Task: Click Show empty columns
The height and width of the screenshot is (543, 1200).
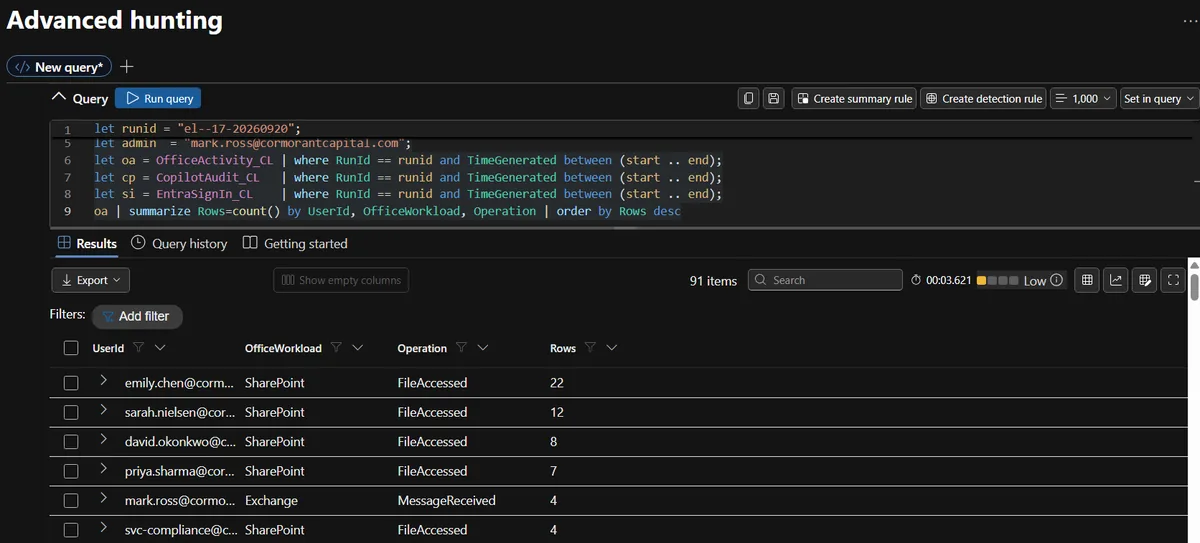Action: tap(341, 280)
